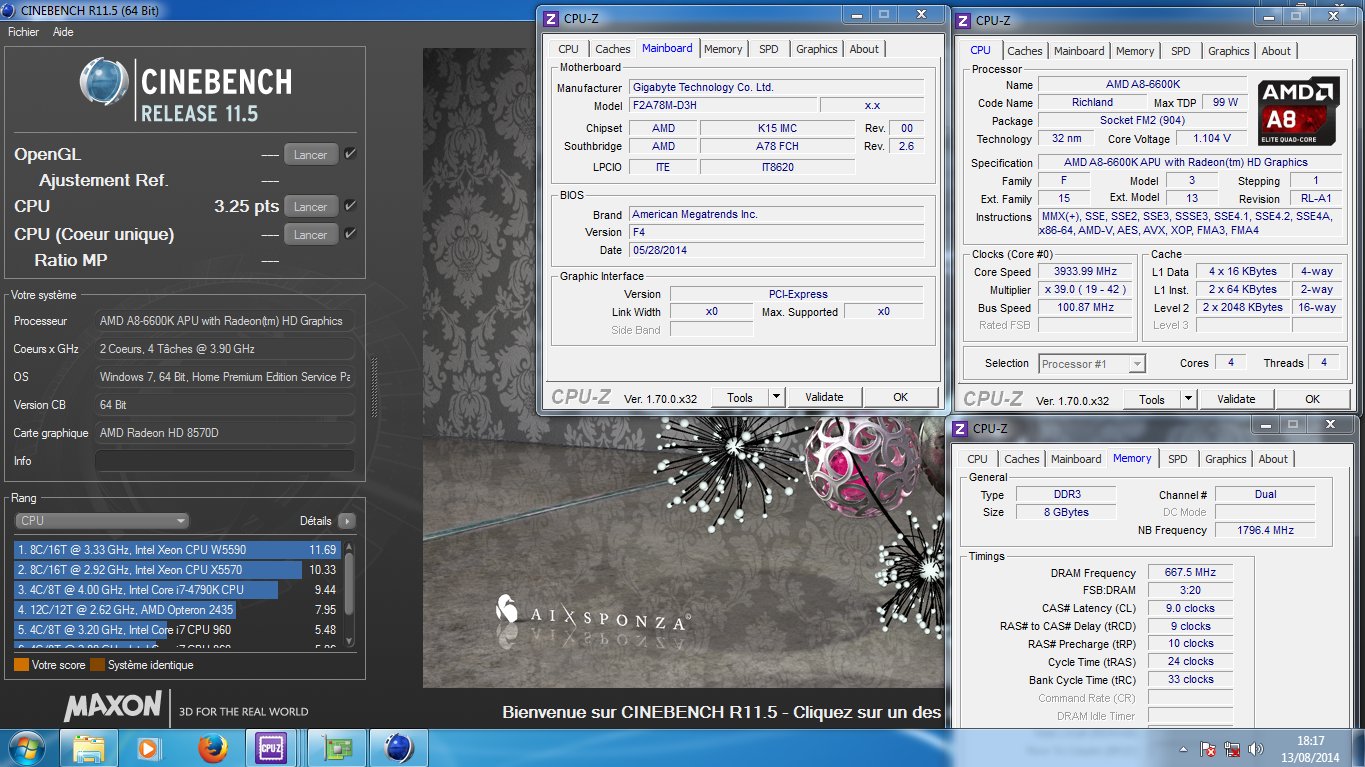Switch to Caches tab in Mainboard window

coord(613,49)
